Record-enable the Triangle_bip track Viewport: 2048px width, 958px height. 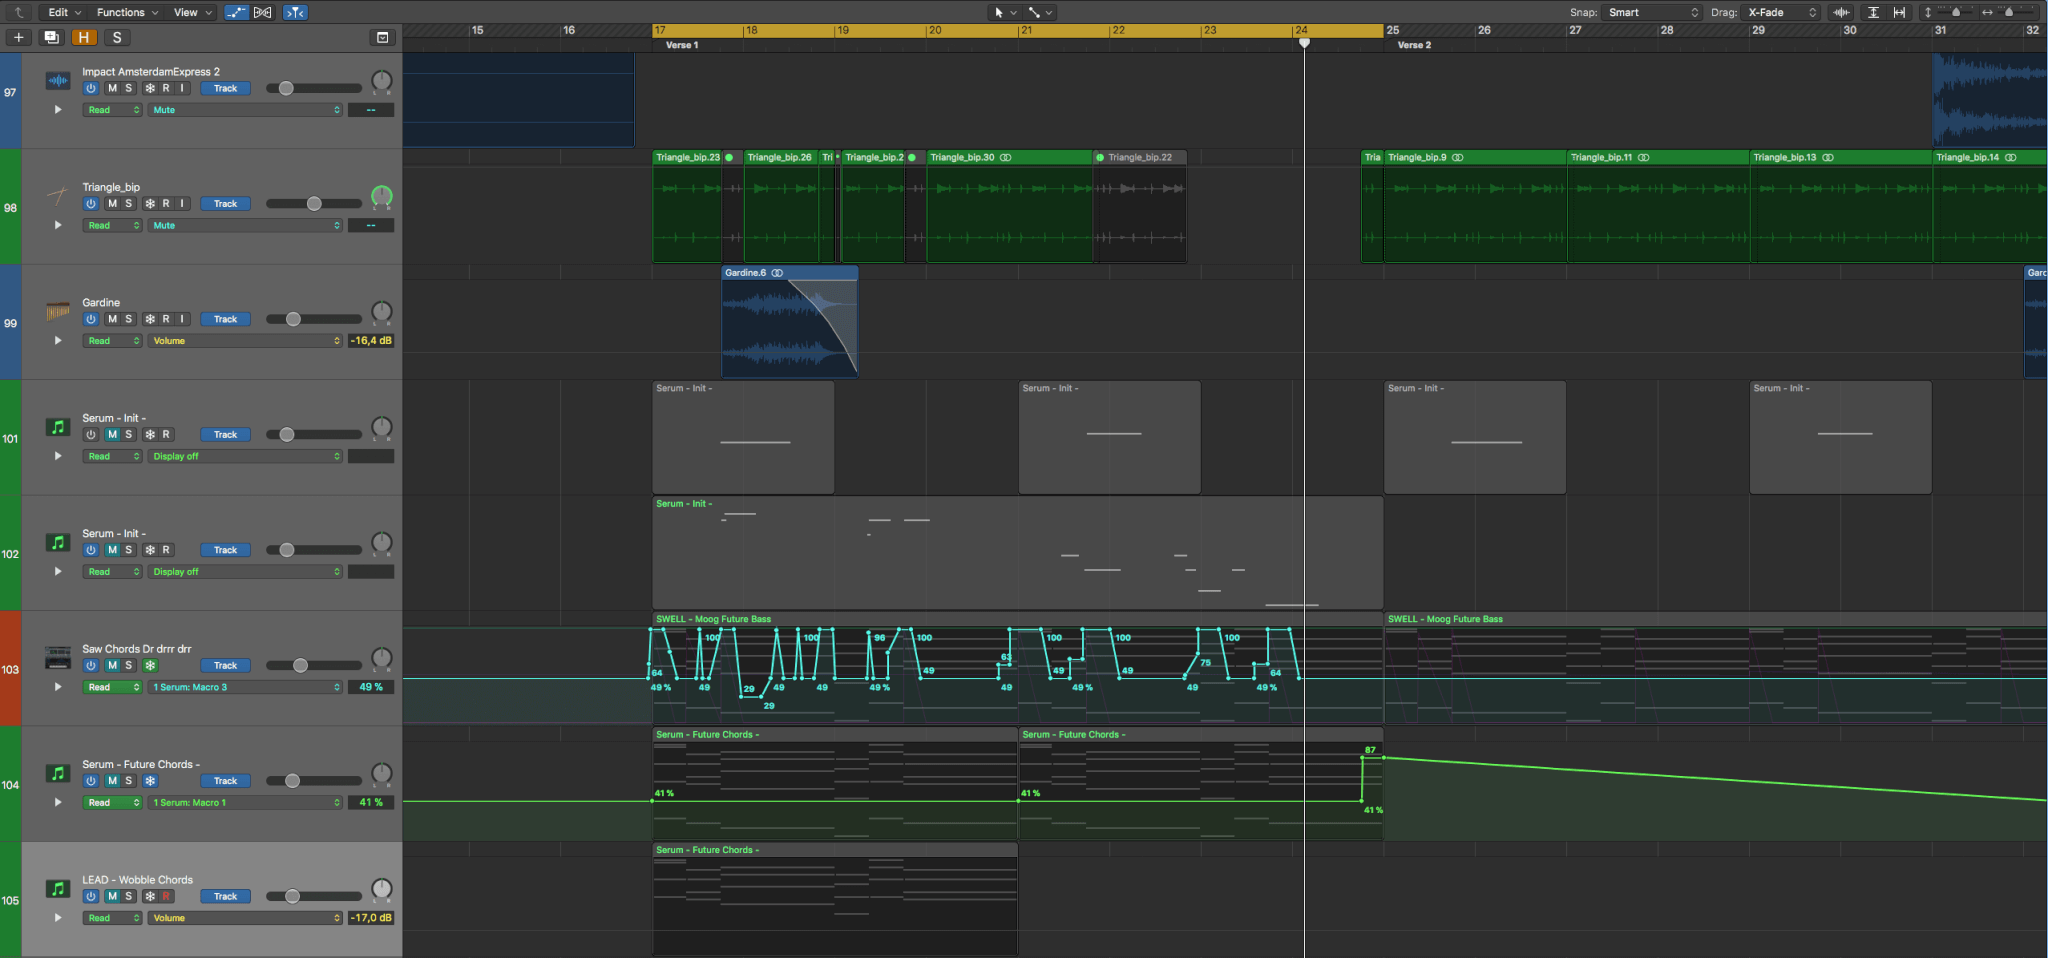tap(166, 203)
